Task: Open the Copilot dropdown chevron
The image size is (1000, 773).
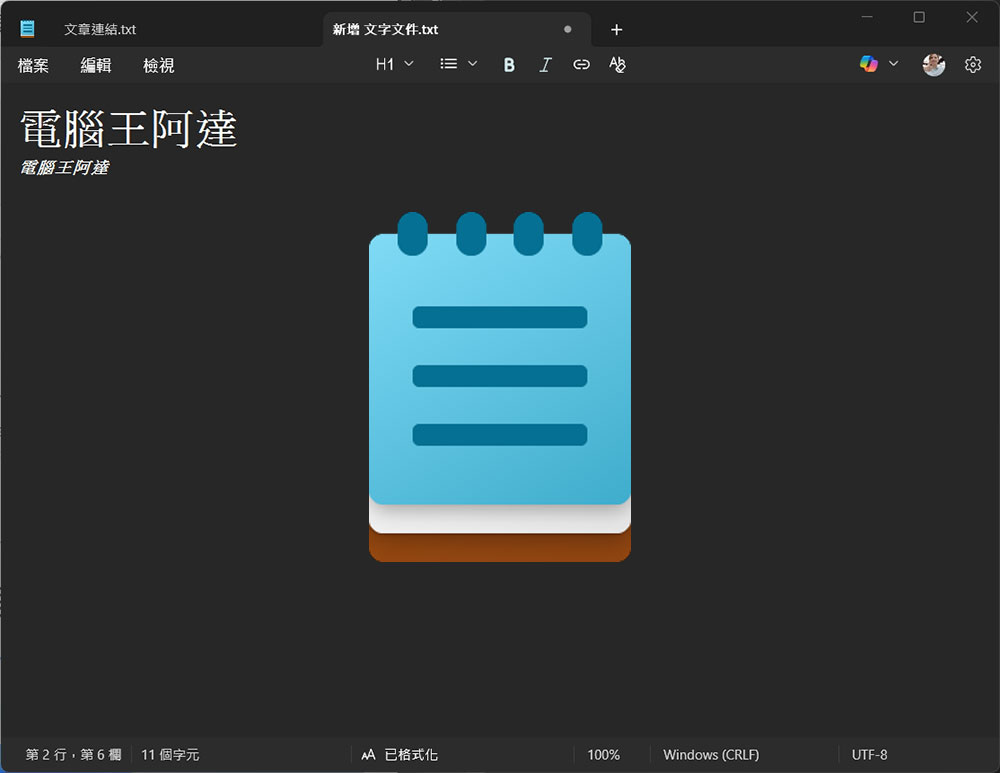Action: tap(893, 64)
